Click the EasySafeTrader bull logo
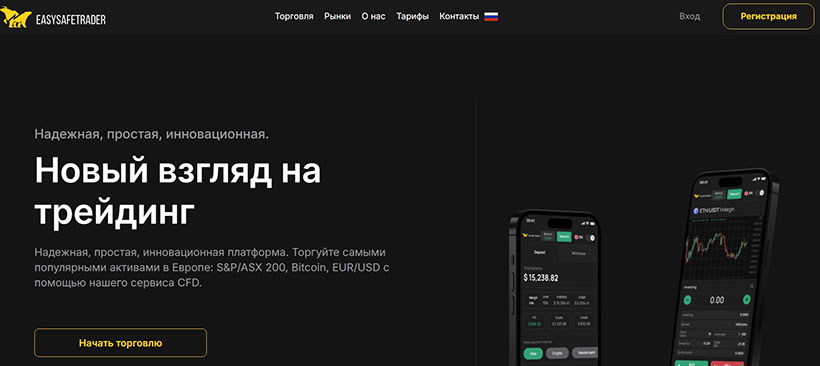This screenshot has height=366, width=820. pos(16,17)
